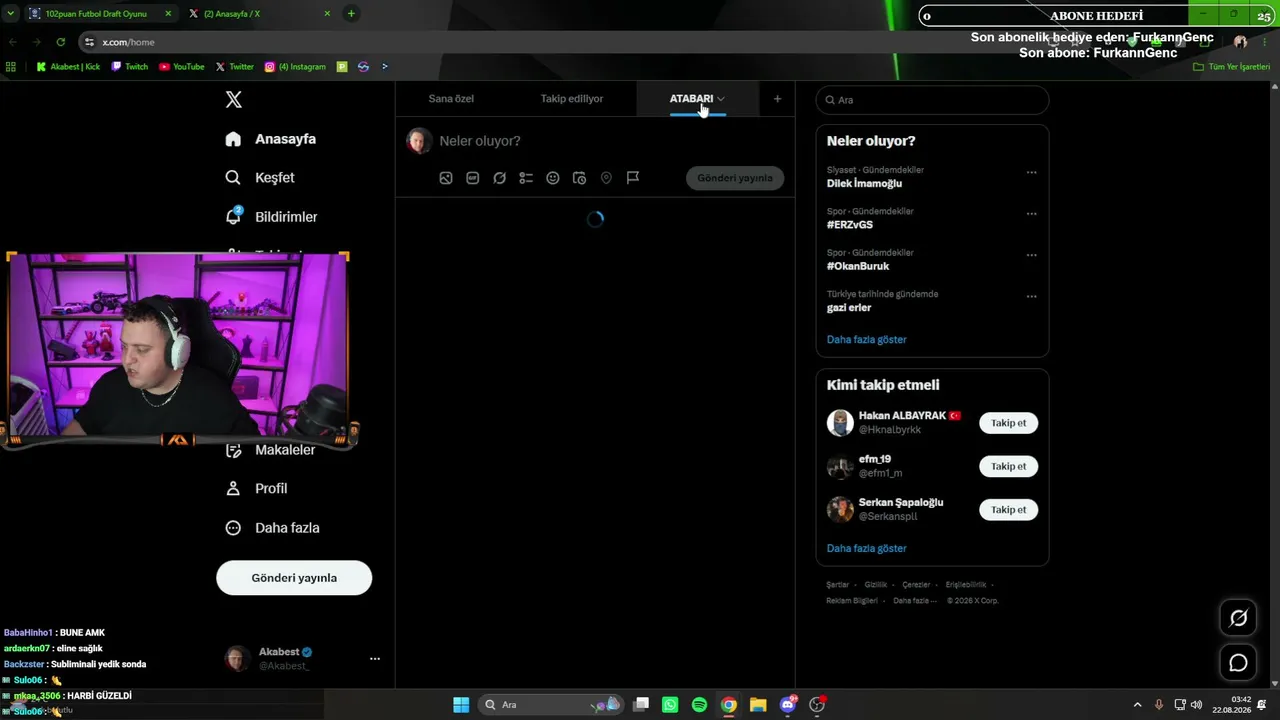The width and height of the screenshot is (1280, 720).
Task: Launch Spotify from the taskbar
Action: tap(699, 705)
